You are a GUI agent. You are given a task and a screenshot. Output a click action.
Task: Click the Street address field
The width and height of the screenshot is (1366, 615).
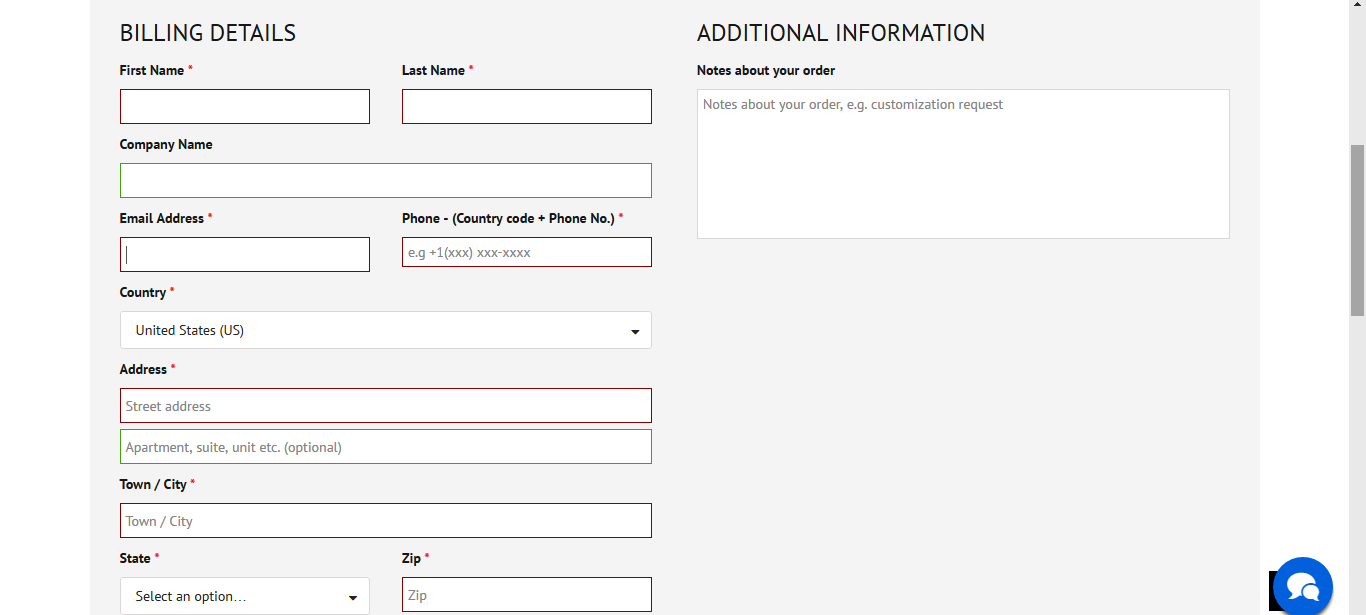pos(385,405)
